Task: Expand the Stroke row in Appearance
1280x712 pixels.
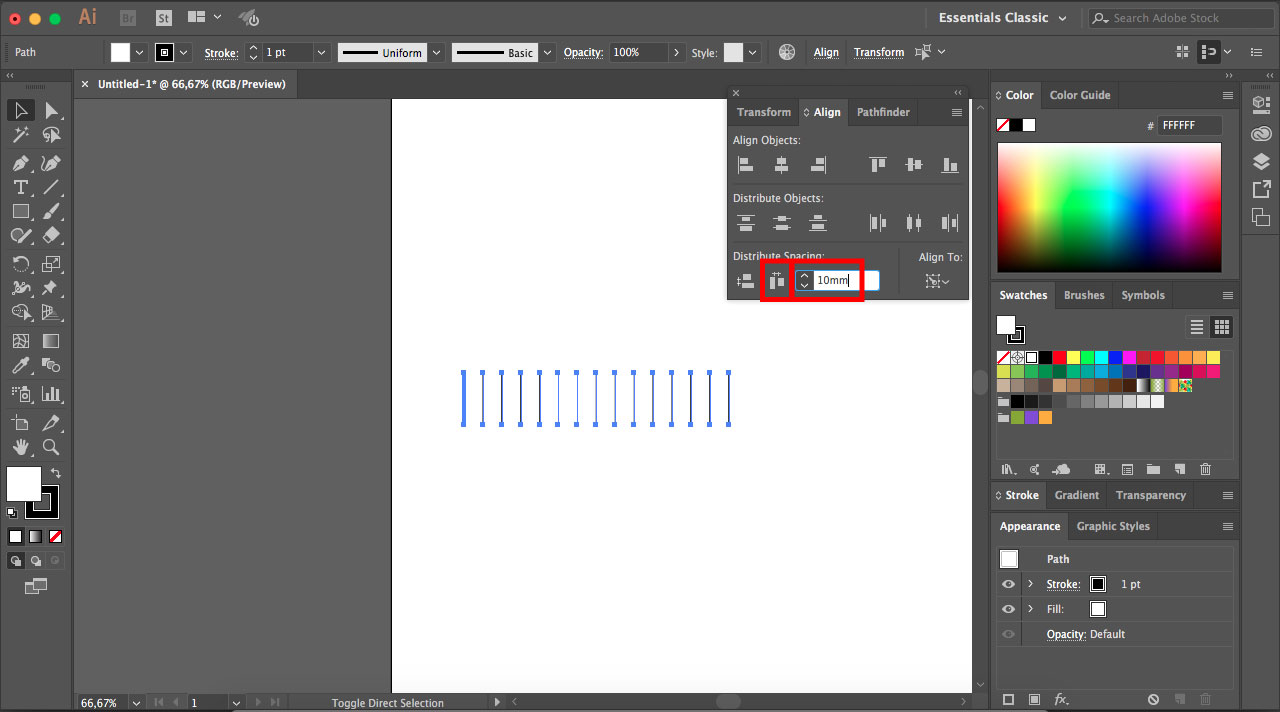Action: pos(1030,584)
